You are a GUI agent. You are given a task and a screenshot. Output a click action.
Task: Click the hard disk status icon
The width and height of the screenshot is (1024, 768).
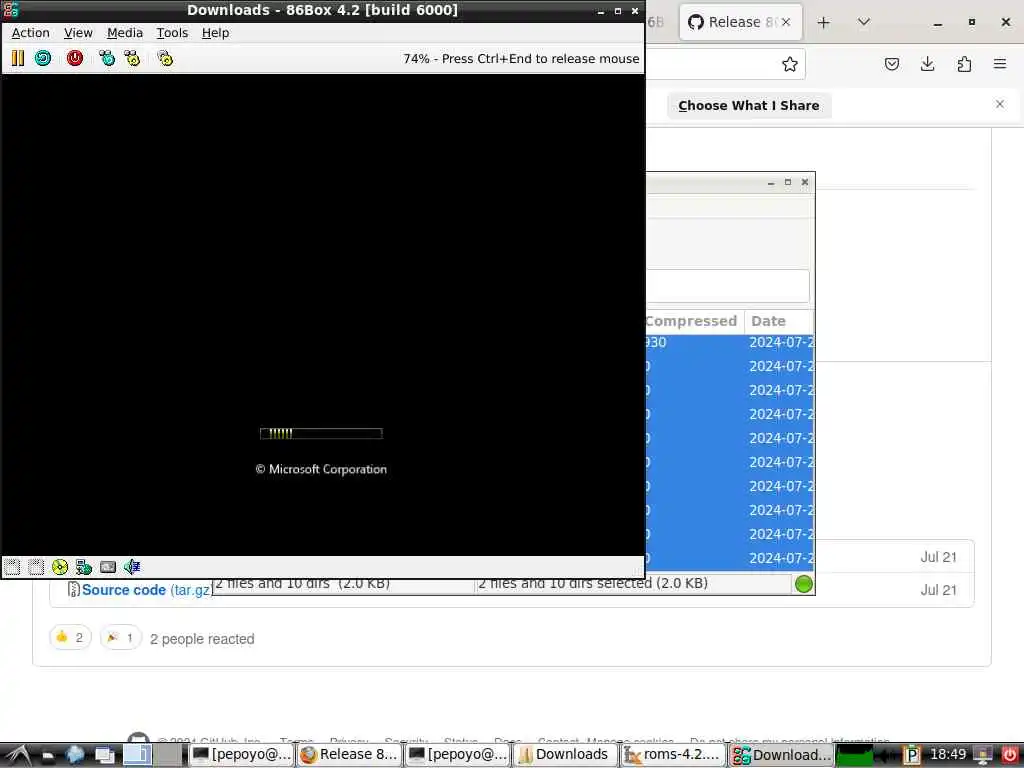108,567
